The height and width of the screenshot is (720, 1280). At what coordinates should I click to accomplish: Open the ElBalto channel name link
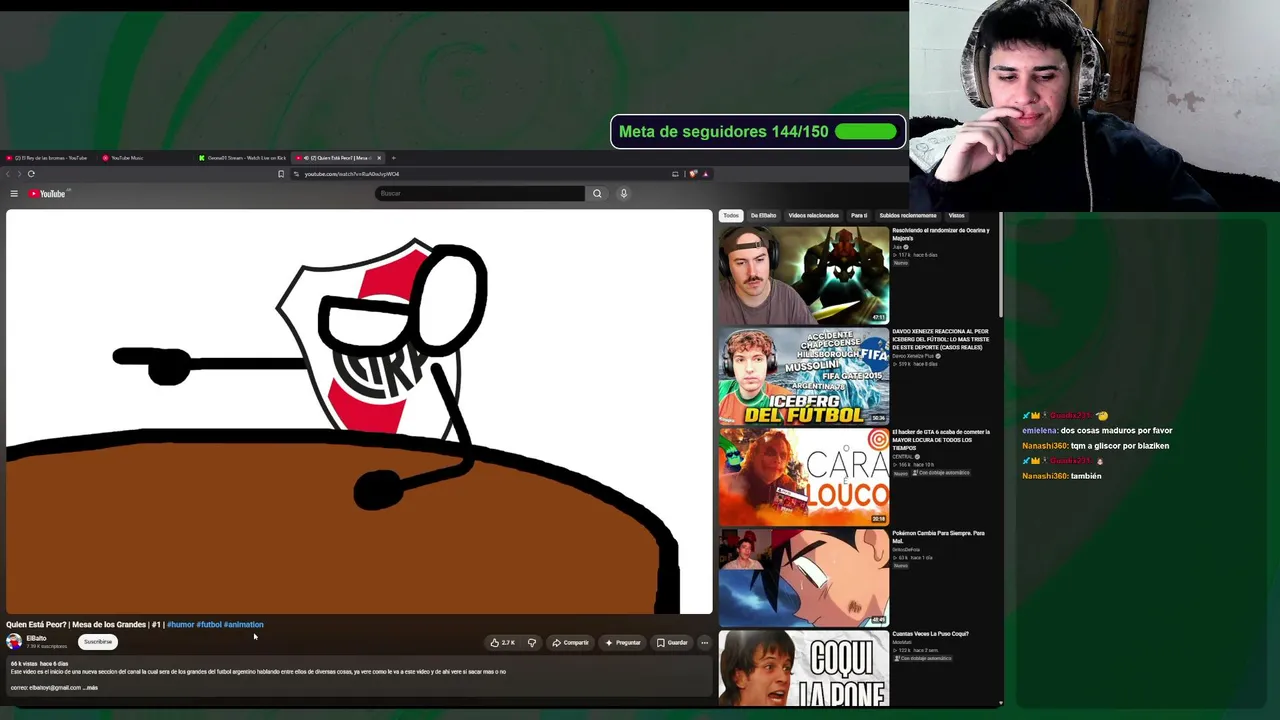36,638
